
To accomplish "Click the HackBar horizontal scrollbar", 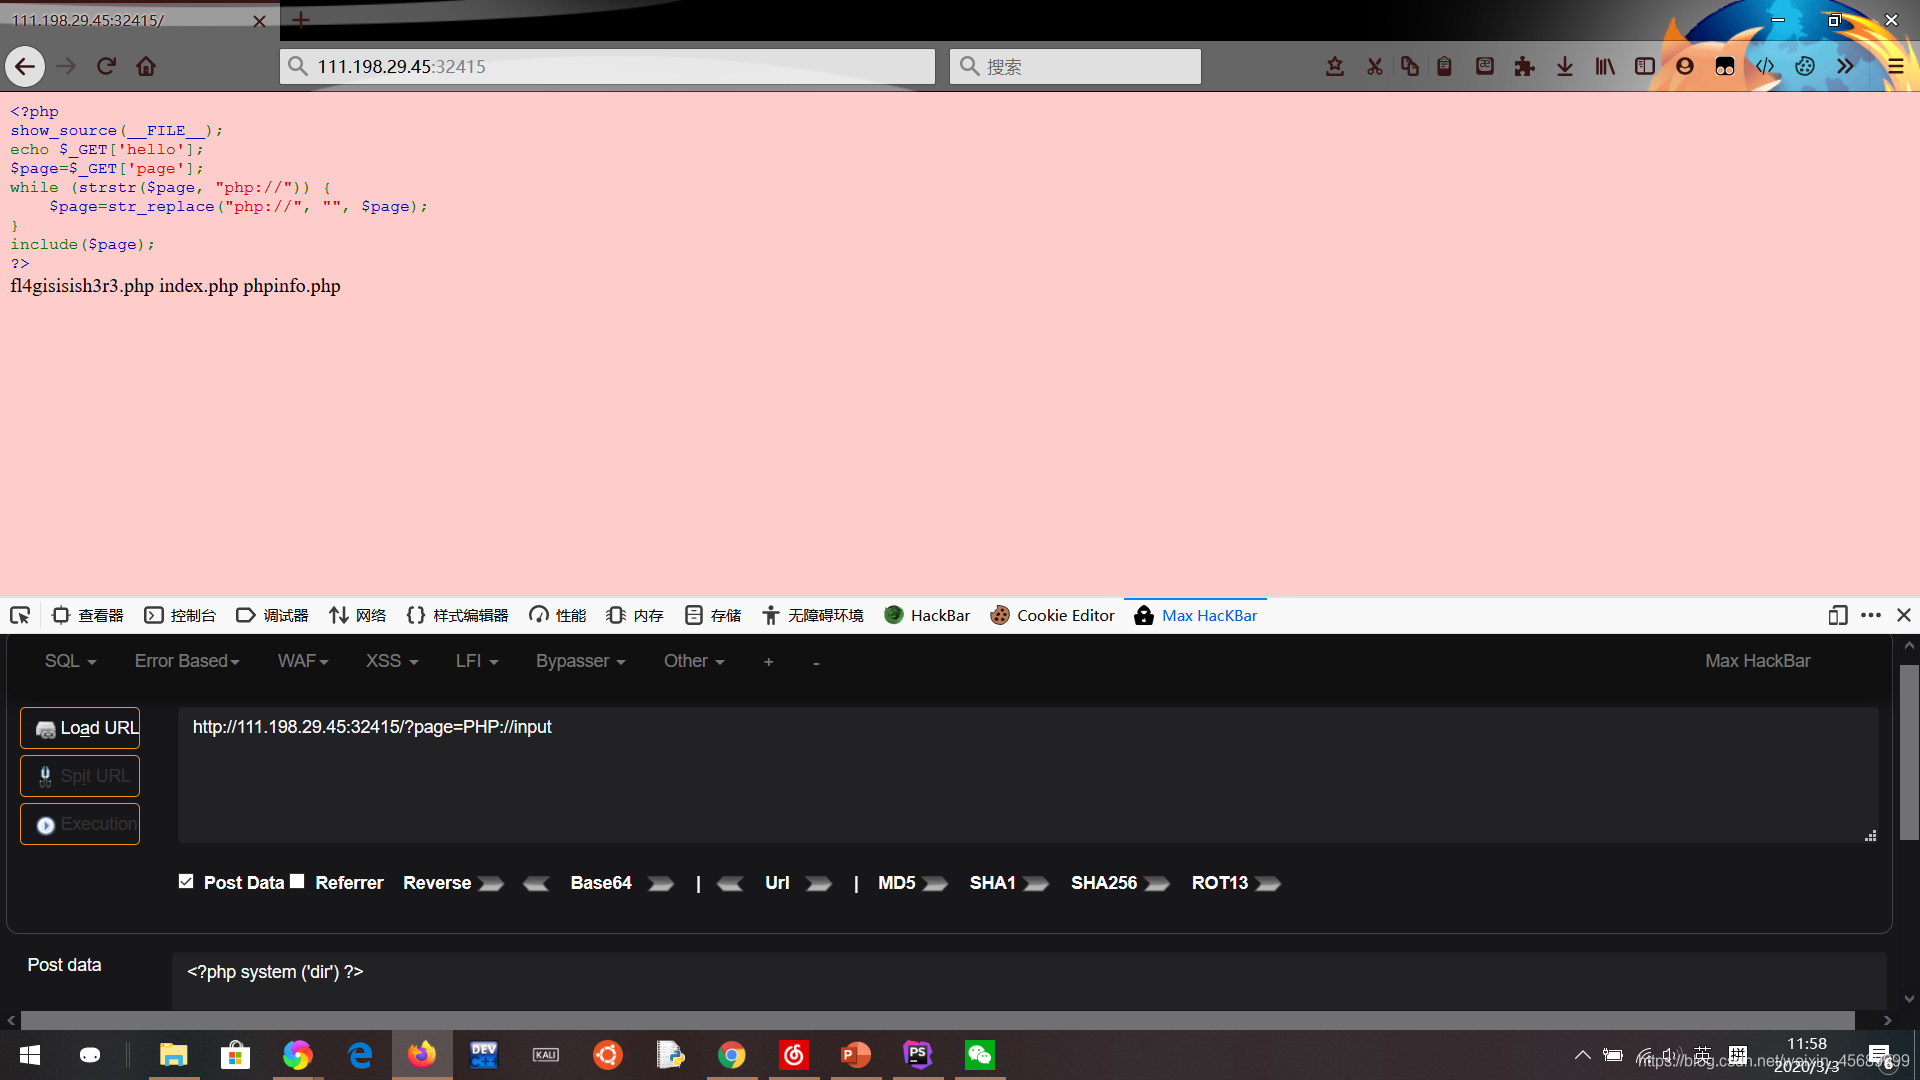I will (937, 1020).
